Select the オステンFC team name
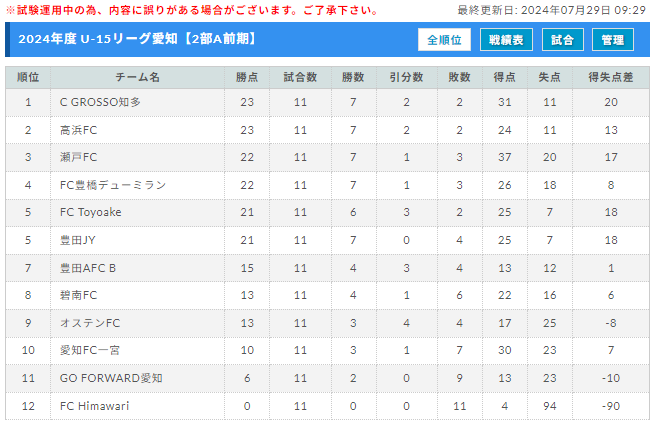656x425 pixels. (90, 323)
